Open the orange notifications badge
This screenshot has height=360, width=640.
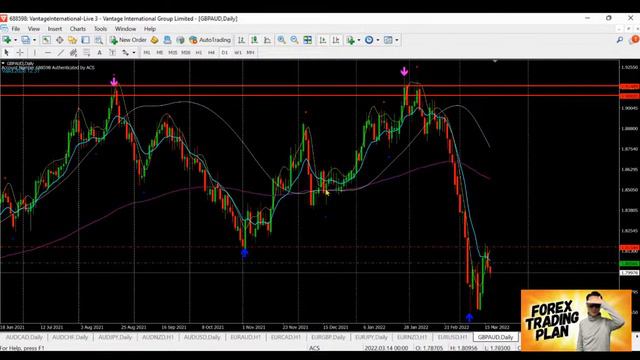pos(635,39)
